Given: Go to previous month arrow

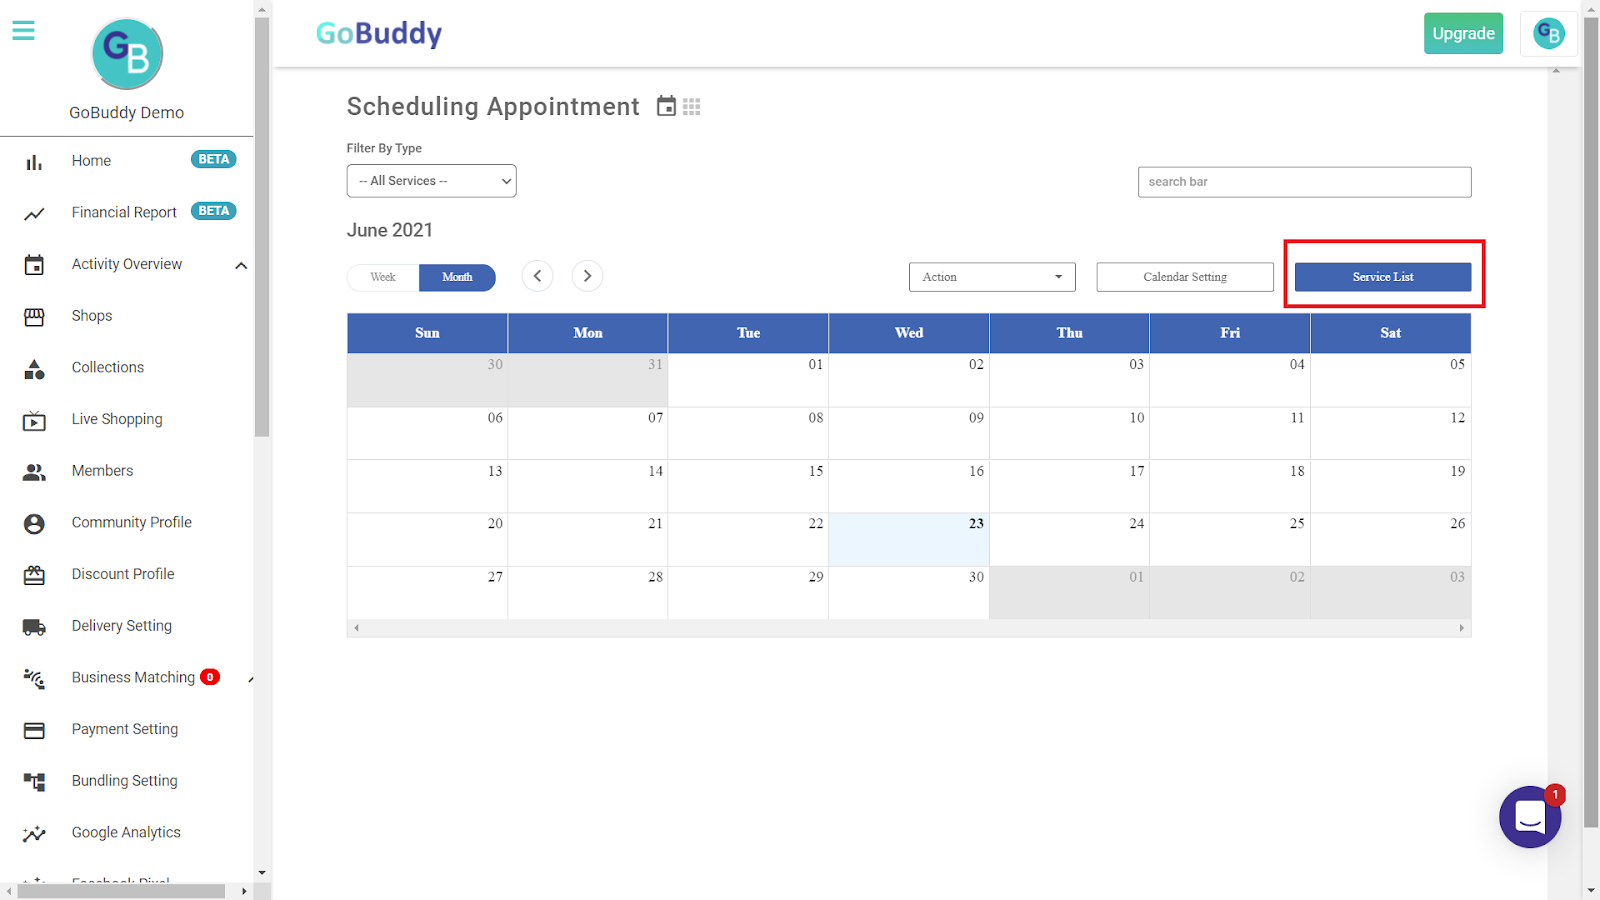Looking at the screenshot, I should (537, 276).
